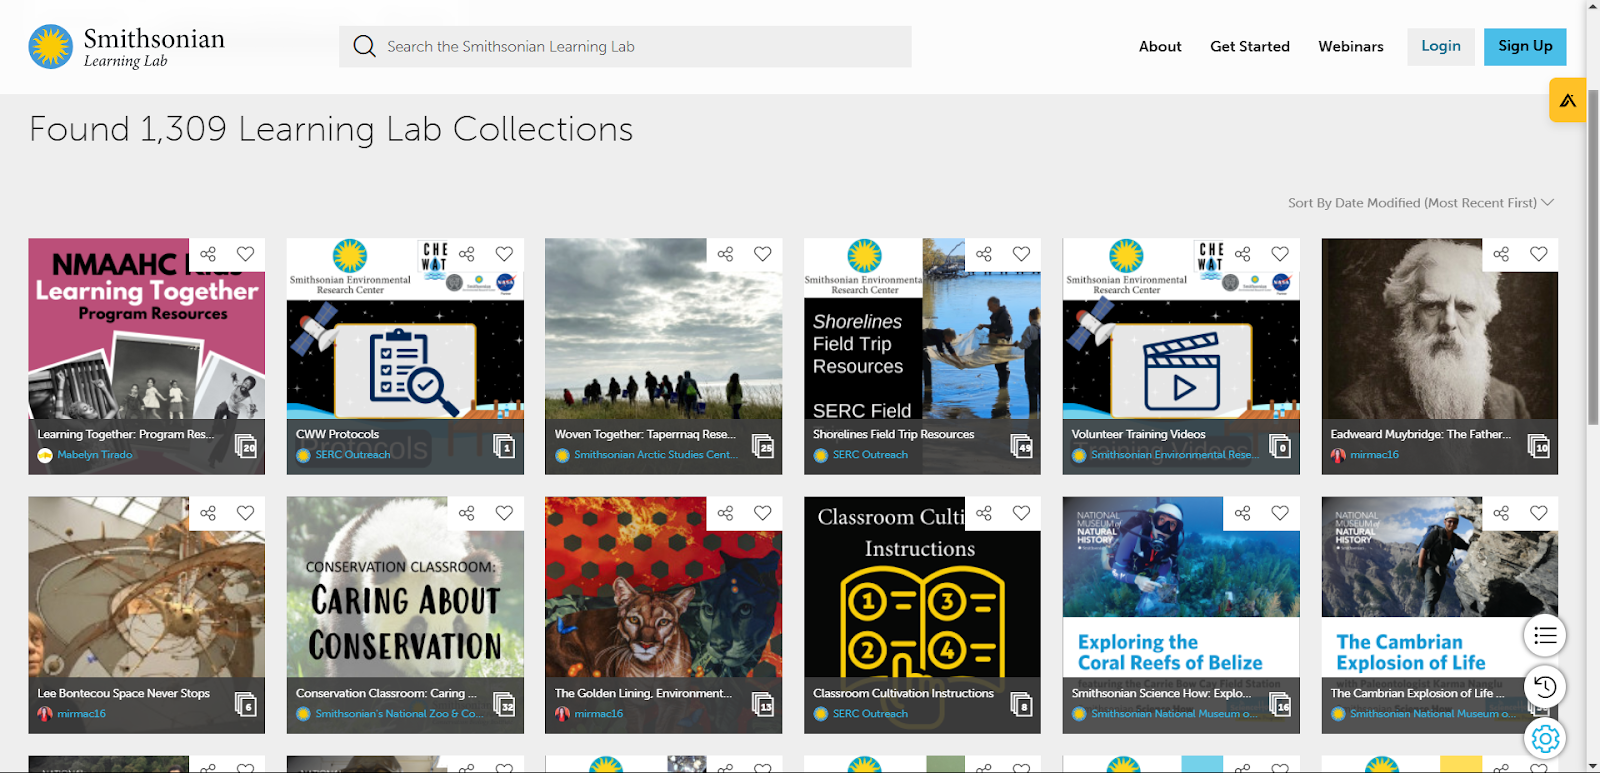Favorite Shorelines Field Trip Resources collection
This screenshot has height=773, width=1600.
pos(1021,254)
